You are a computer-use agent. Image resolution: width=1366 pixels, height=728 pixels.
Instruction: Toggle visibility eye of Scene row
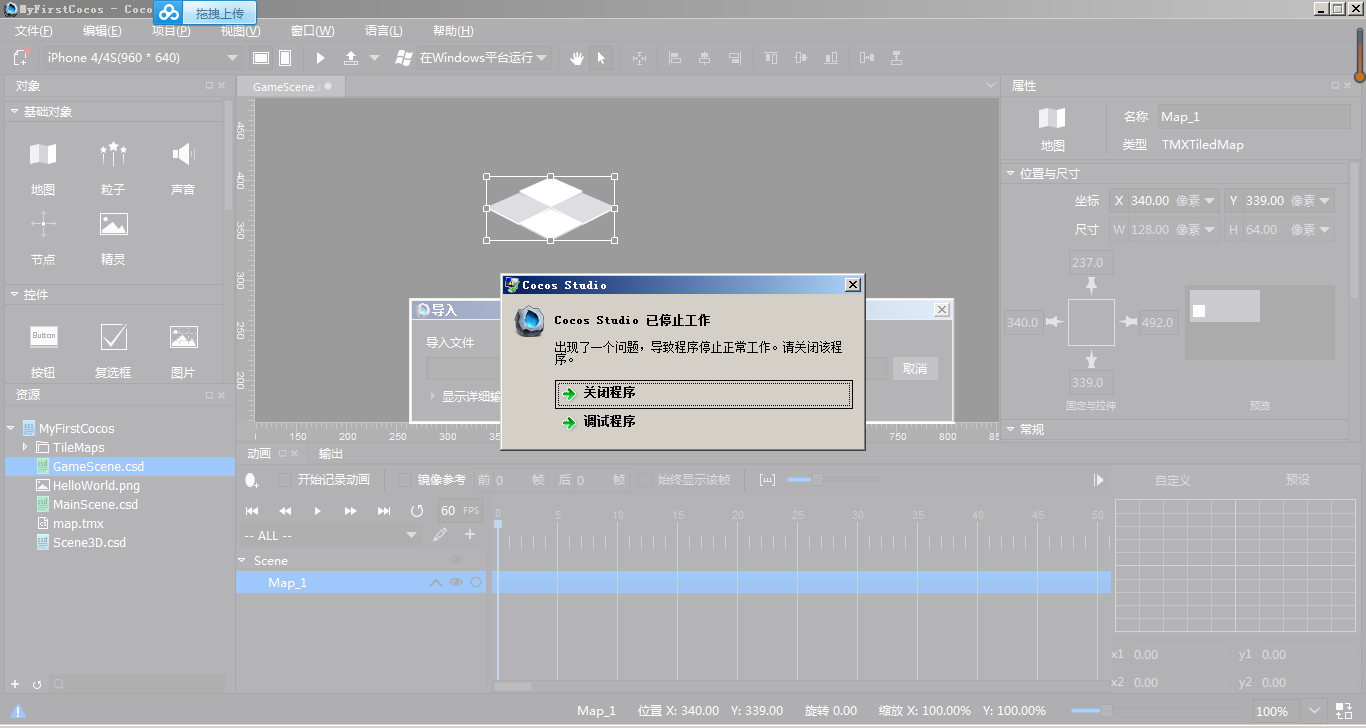click(x=455, y=560)
